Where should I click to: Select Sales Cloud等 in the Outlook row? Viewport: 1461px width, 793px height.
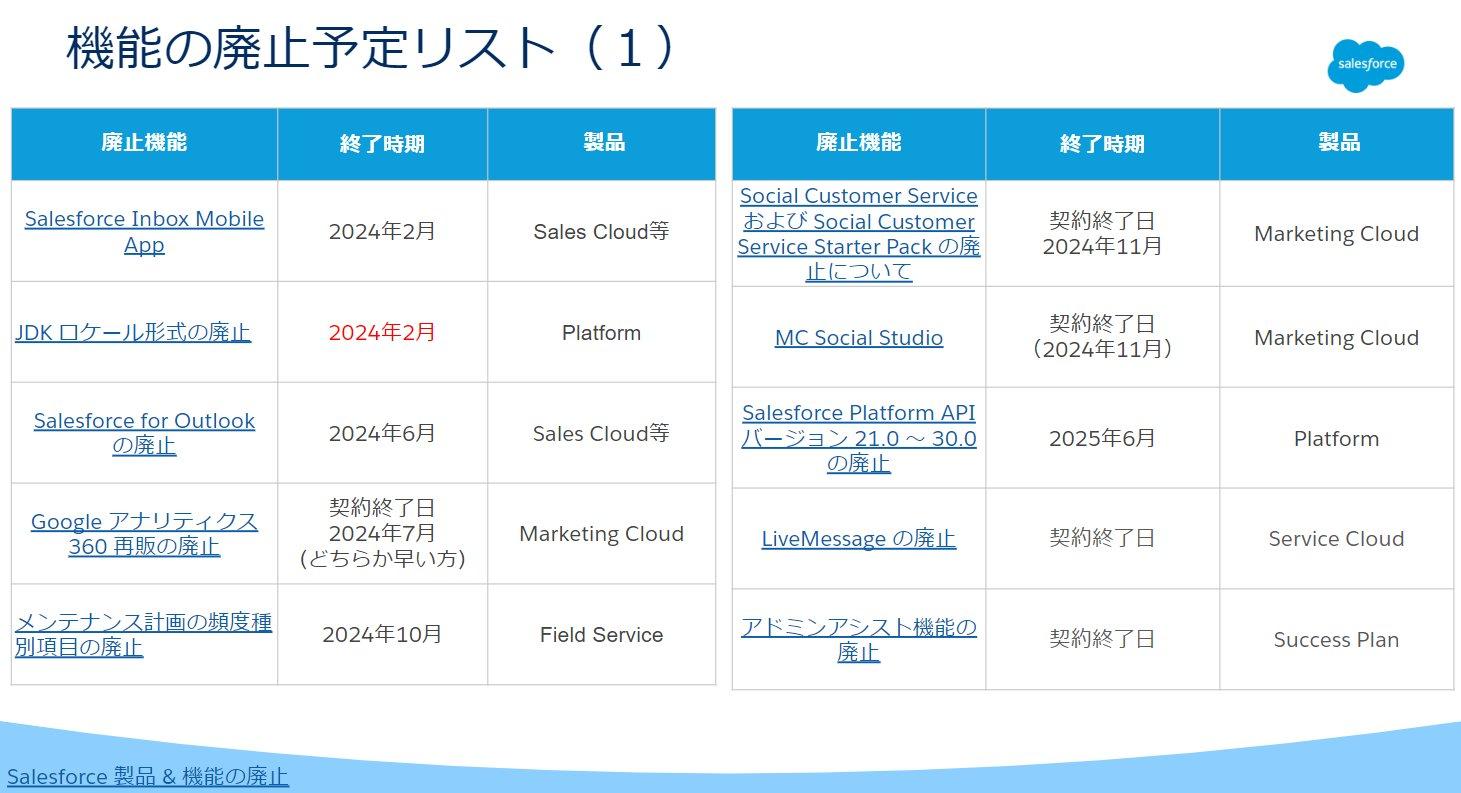click(601, 433)
